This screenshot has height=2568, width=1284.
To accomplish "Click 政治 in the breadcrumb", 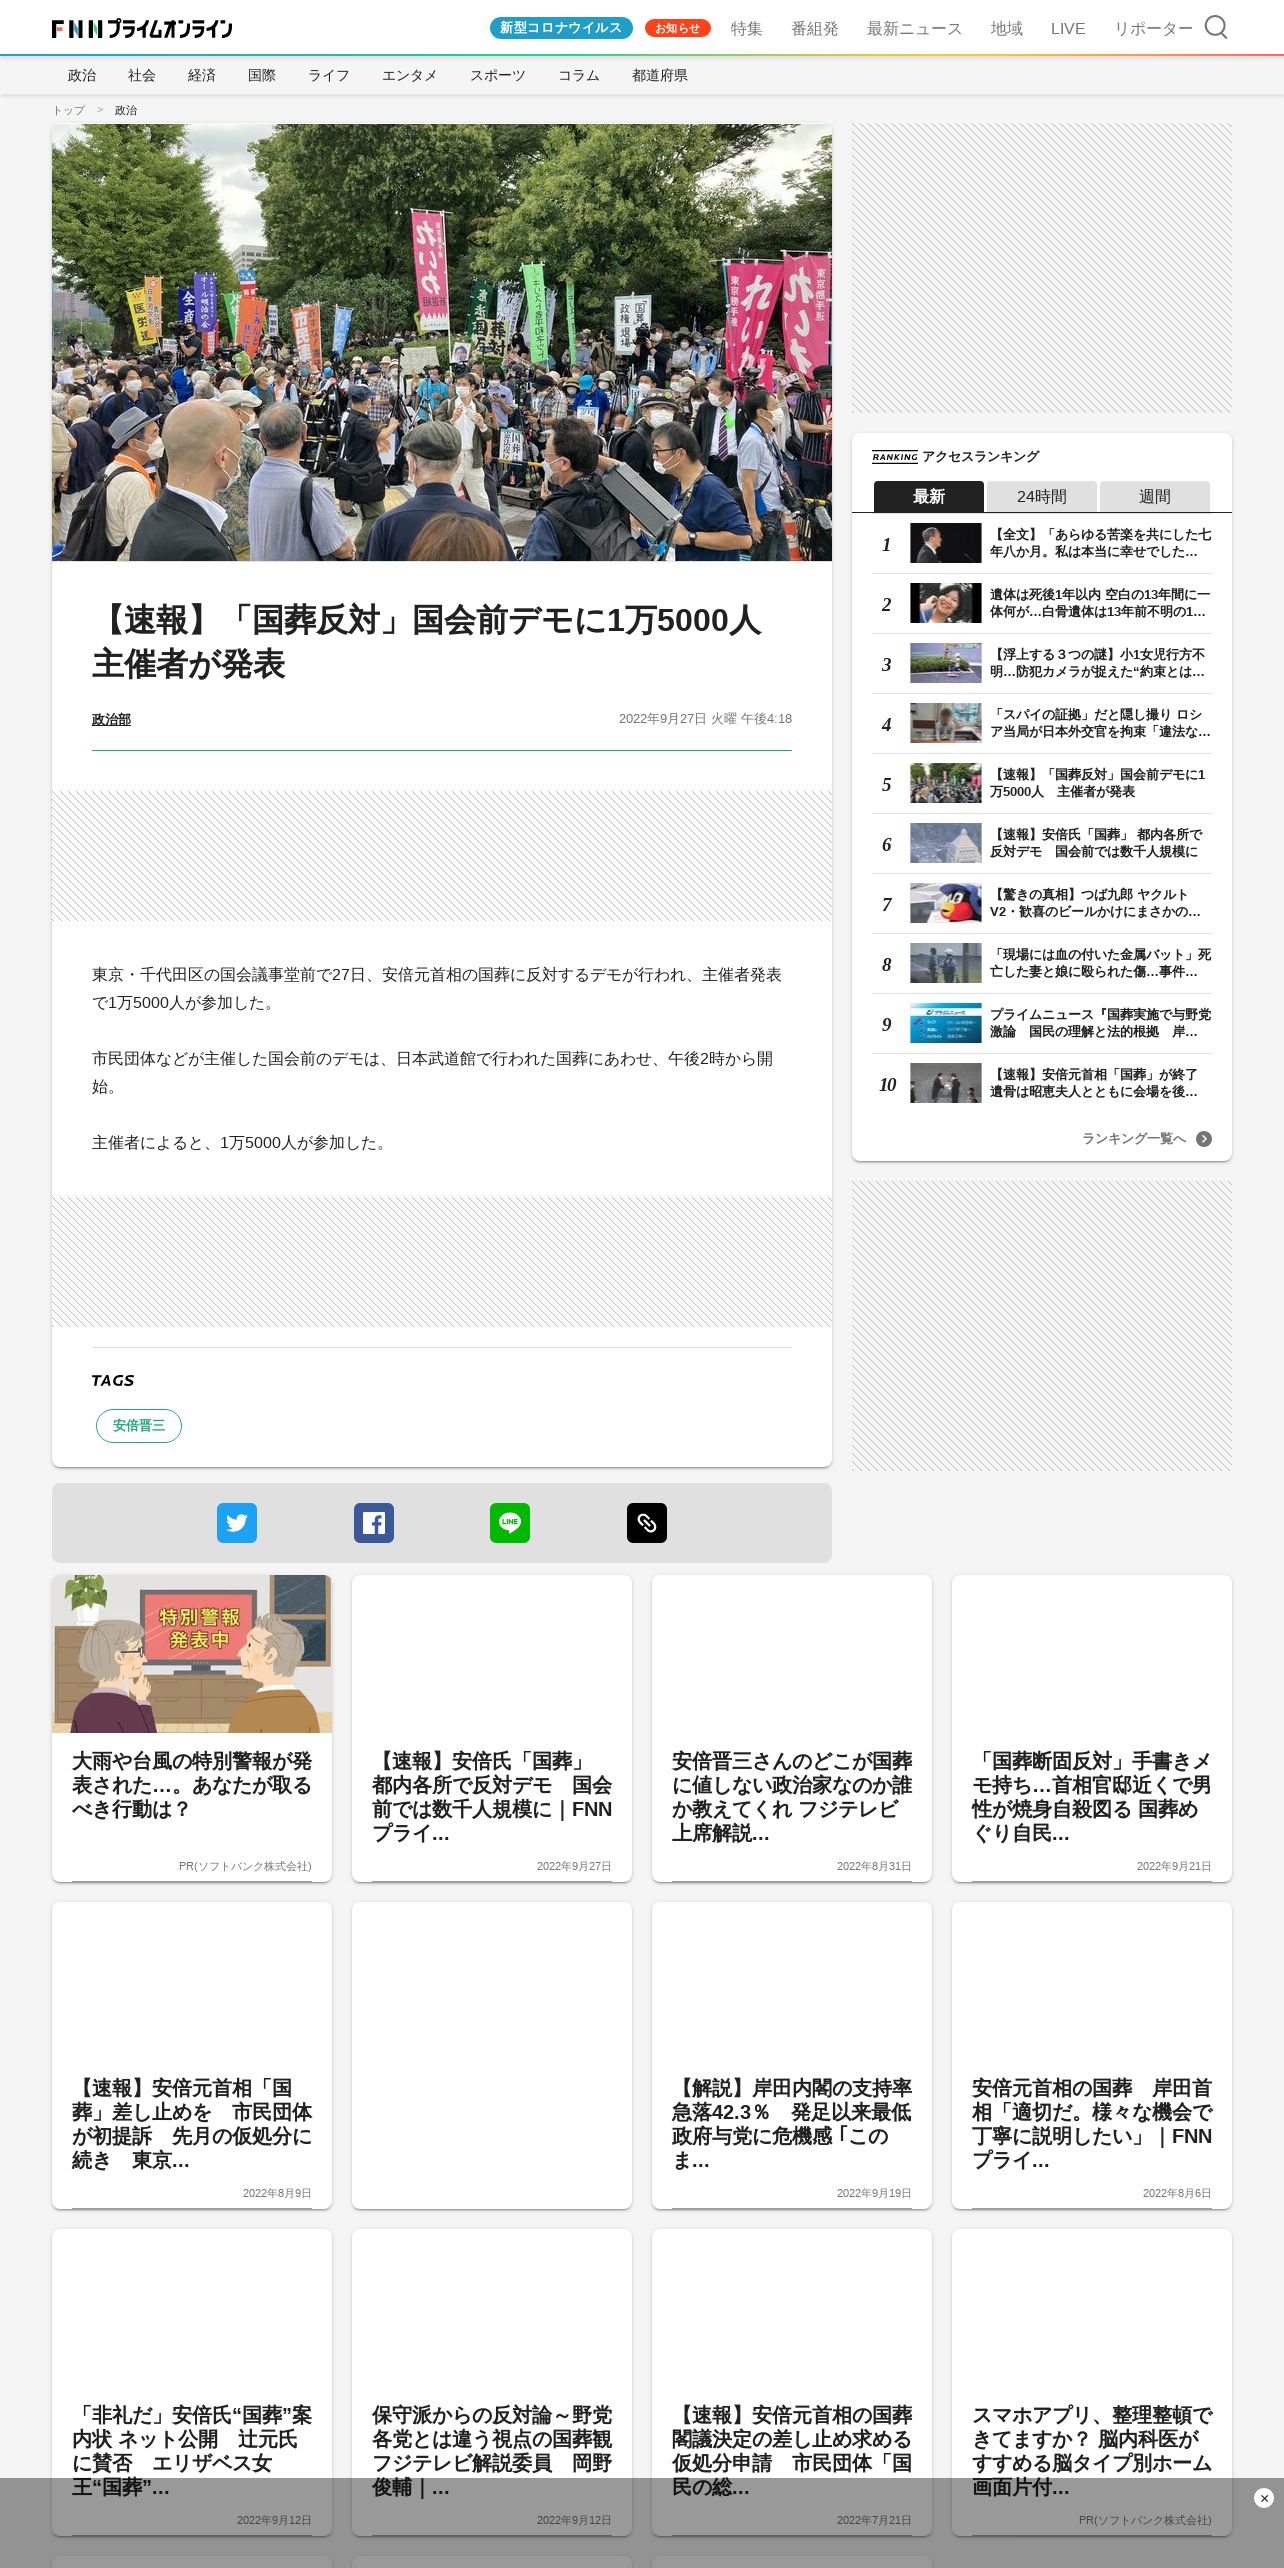I will [x=126, y=110].
